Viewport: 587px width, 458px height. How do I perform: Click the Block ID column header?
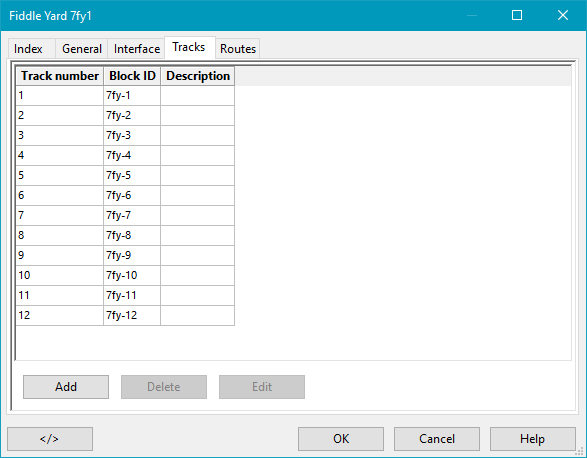[132, 76]
